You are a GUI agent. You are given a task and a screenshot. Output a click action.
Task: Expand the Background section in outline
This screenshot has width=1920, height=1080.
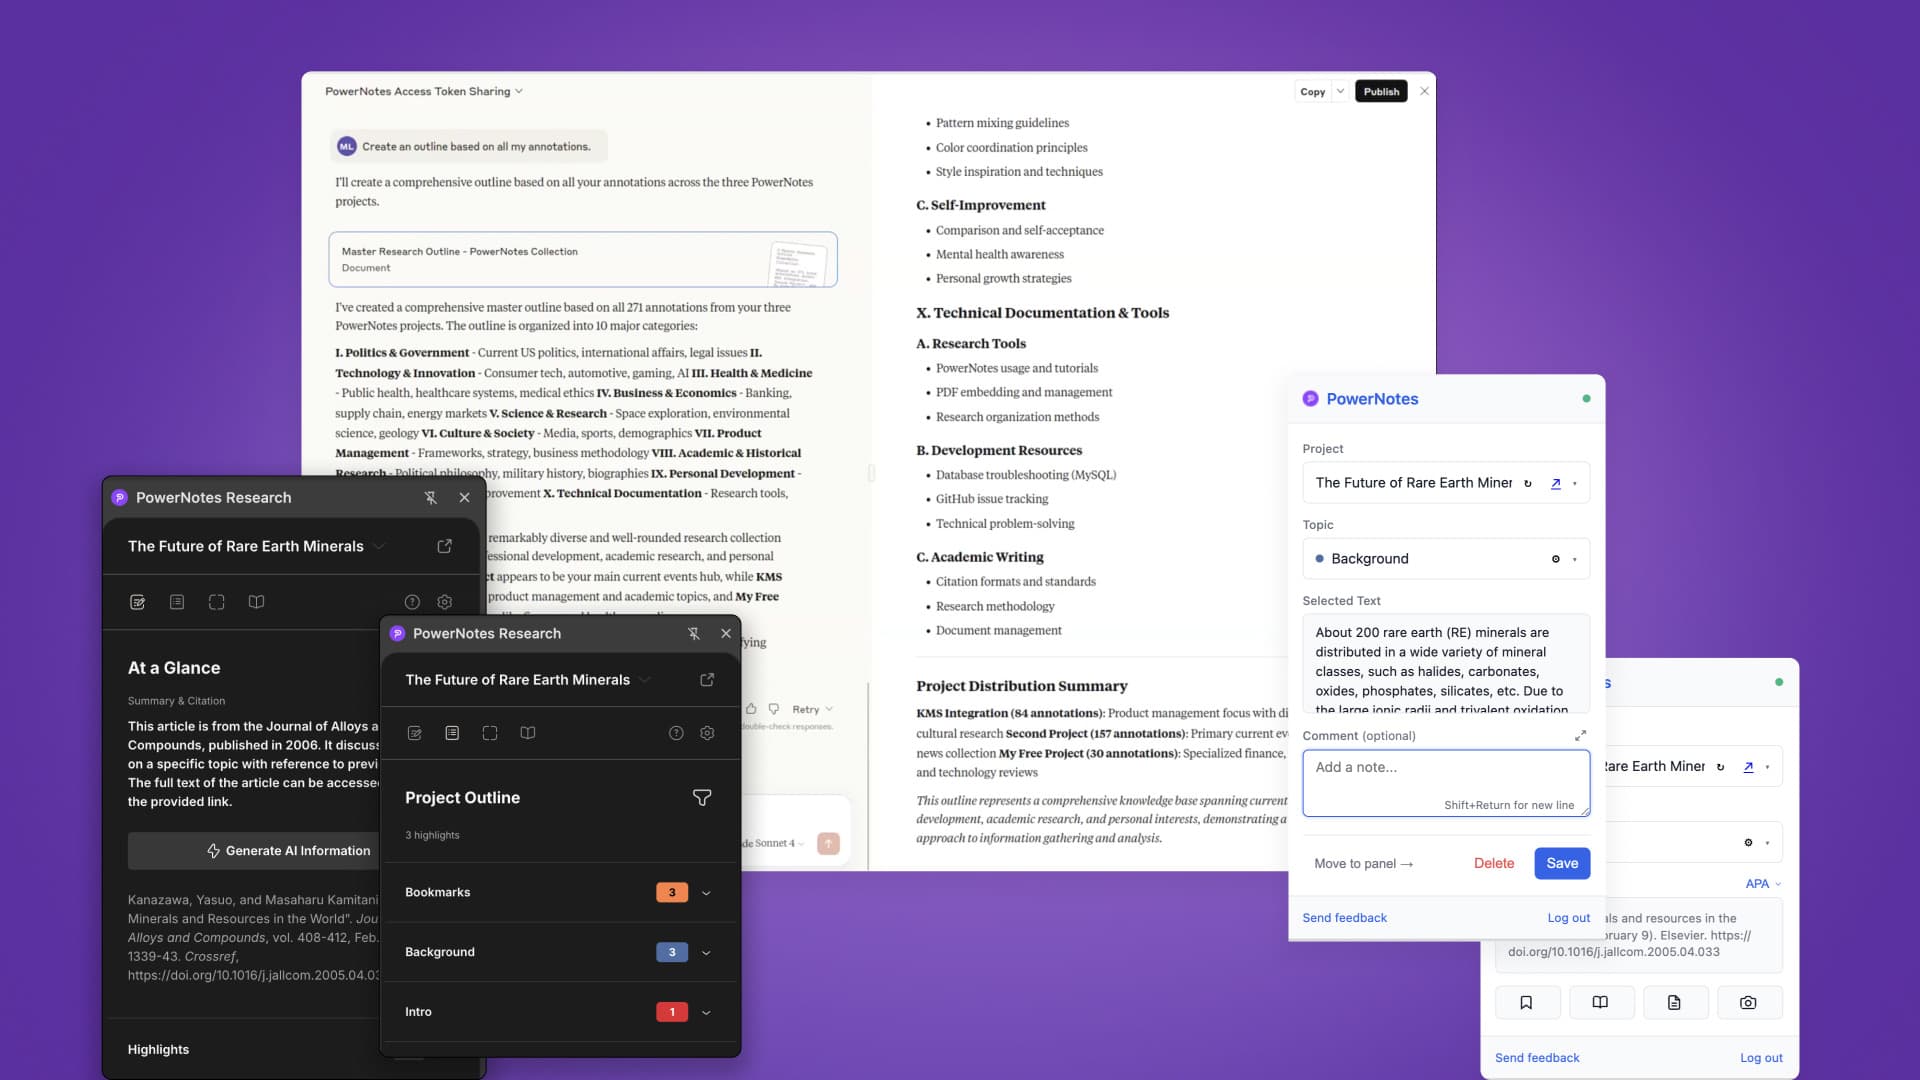(x=706, y=953)
